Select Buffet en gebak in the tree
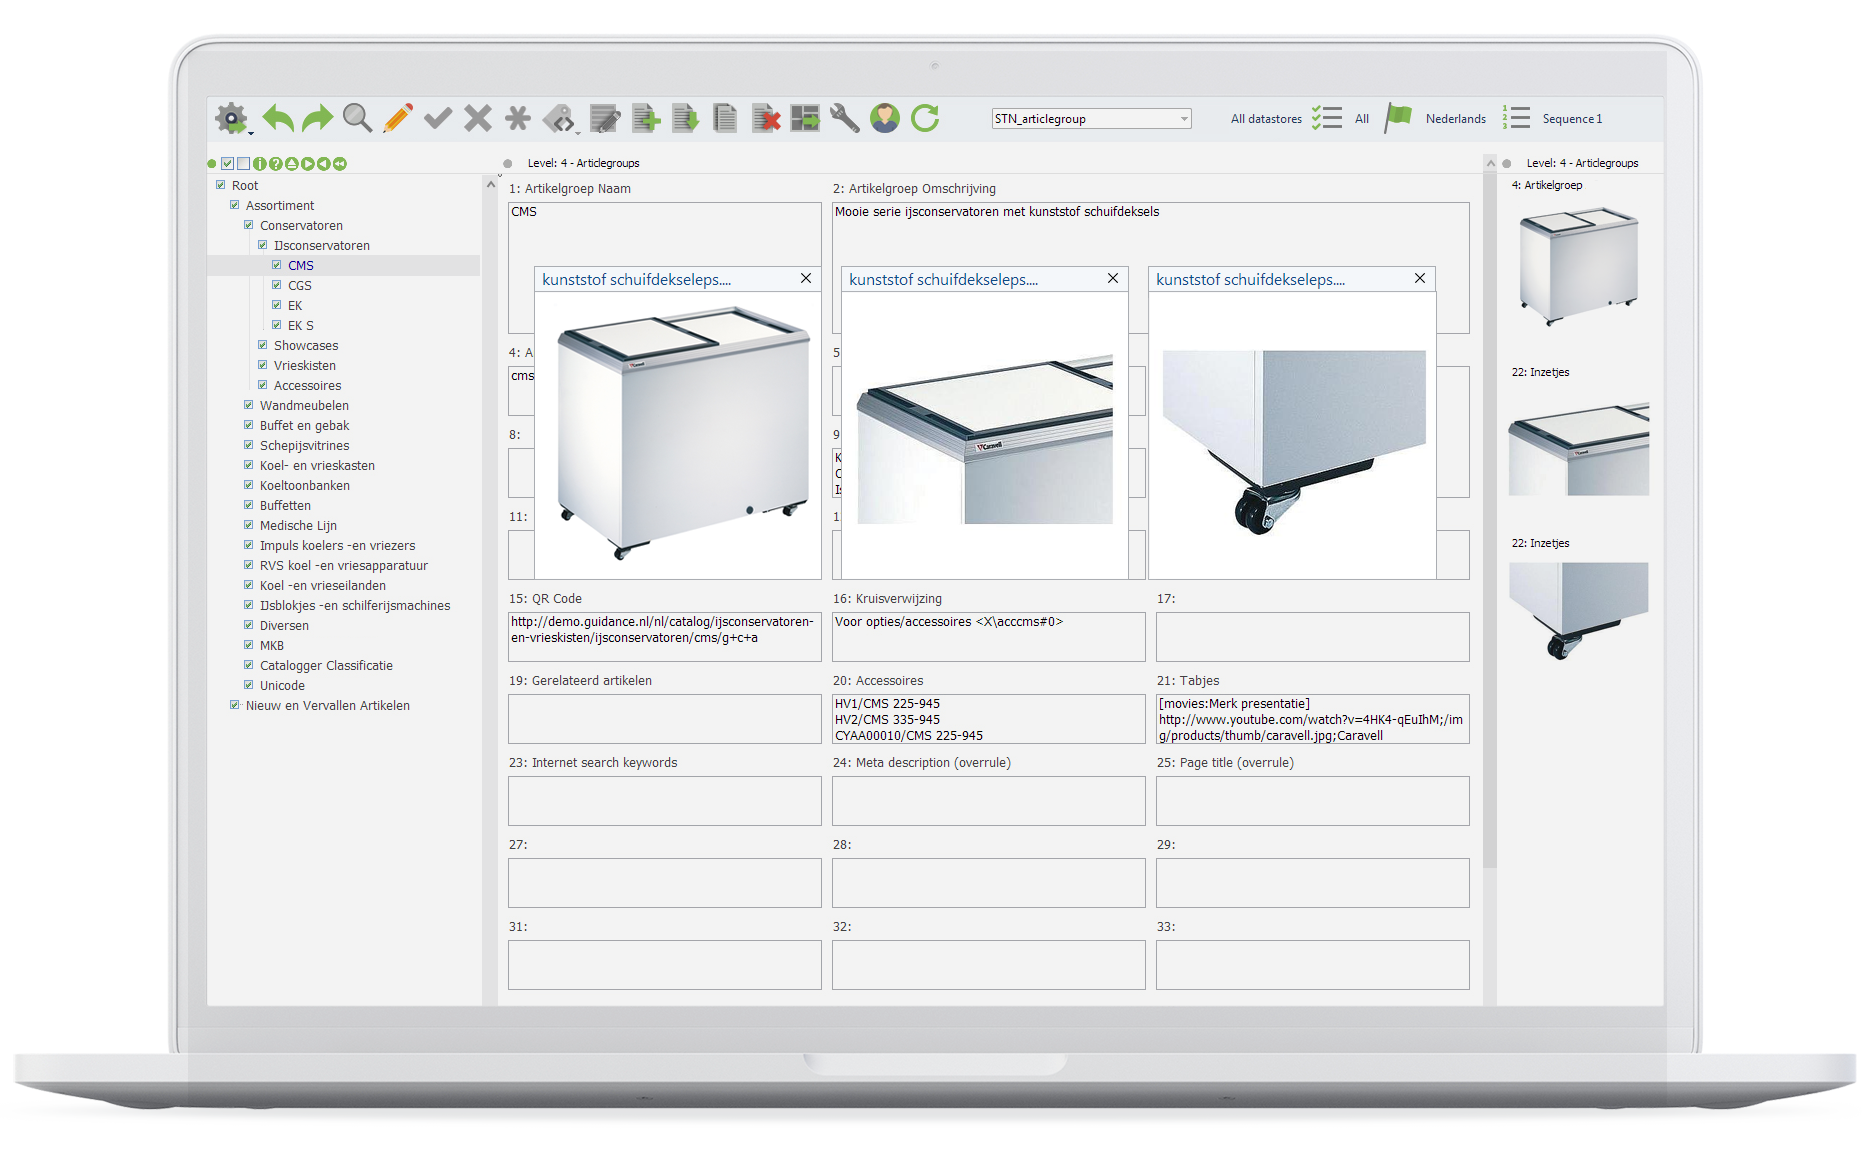Image resolution: width=1868 pixels, height=1159 pixels. [304, 425]
